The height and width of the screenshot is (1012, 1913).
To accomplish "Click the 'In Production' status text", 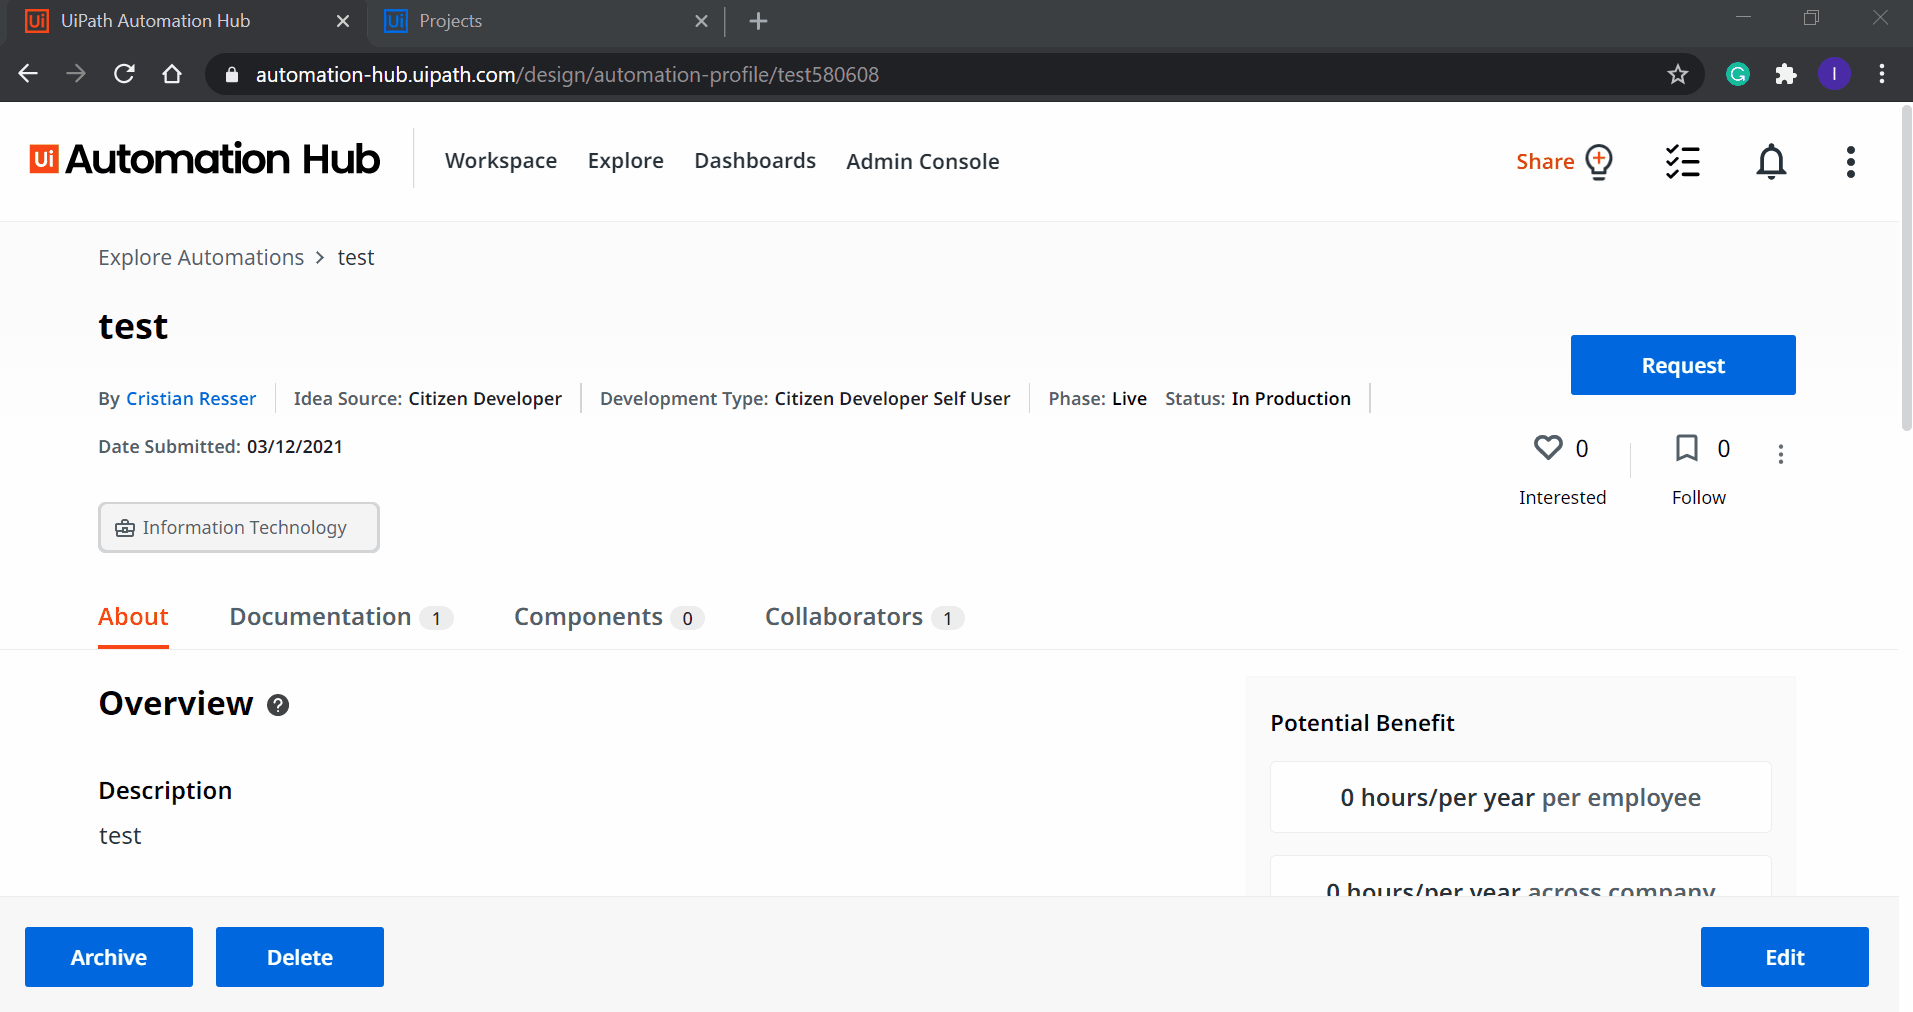I will (x=1291, y=399).
